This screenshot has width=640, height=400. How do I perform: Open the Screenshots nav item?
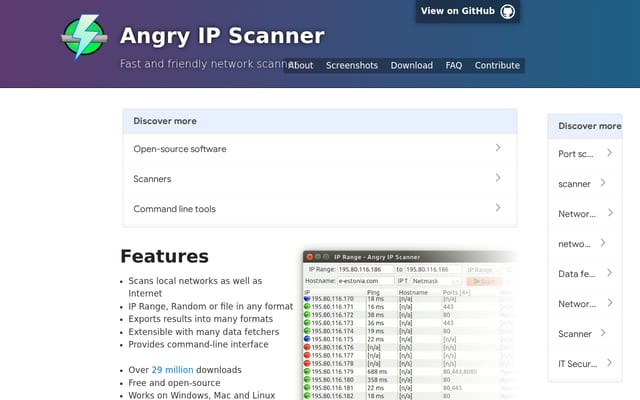pos(352,65)
